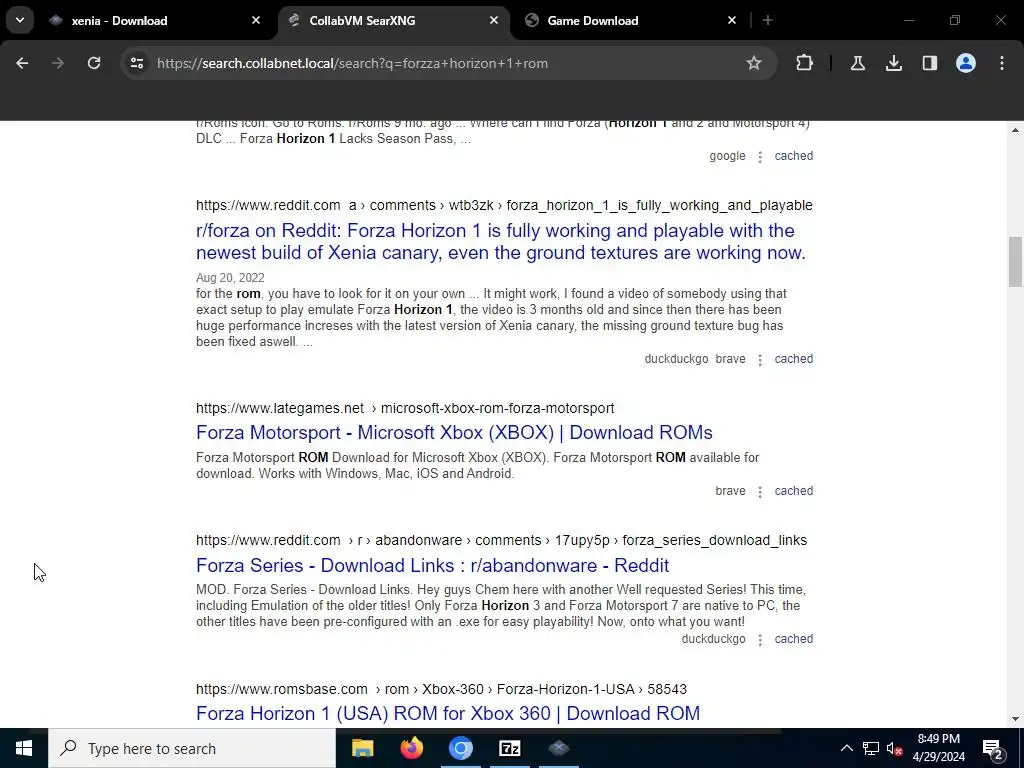Click the romsbase.com URL breadcrumb
Viewport: 1024px width, 768px height.
(x=441, y=689)
